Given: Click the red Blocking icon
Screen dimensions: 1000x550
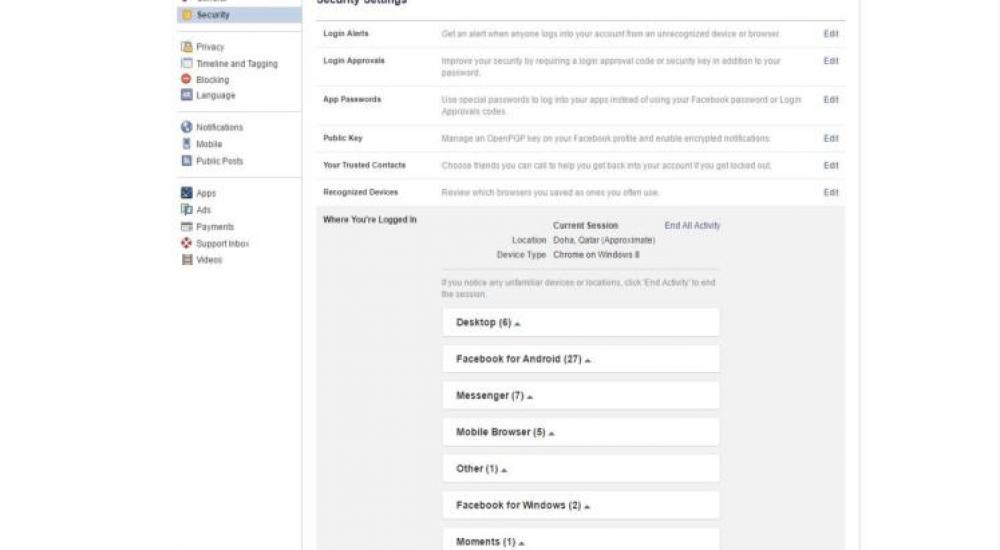Looking at the screenshot, I should pos(187,80).
